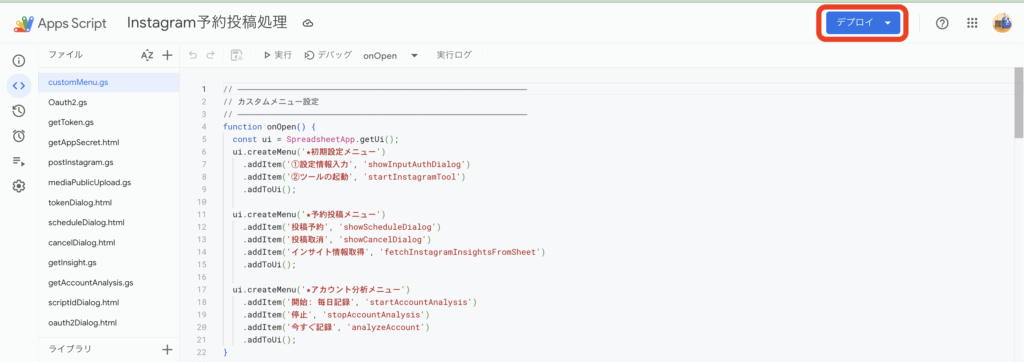Image resolution: width=1024 pixels, height=362 pixels.
Task: Open the 実行ログ execution log
Action: click(x=454, y=56)
